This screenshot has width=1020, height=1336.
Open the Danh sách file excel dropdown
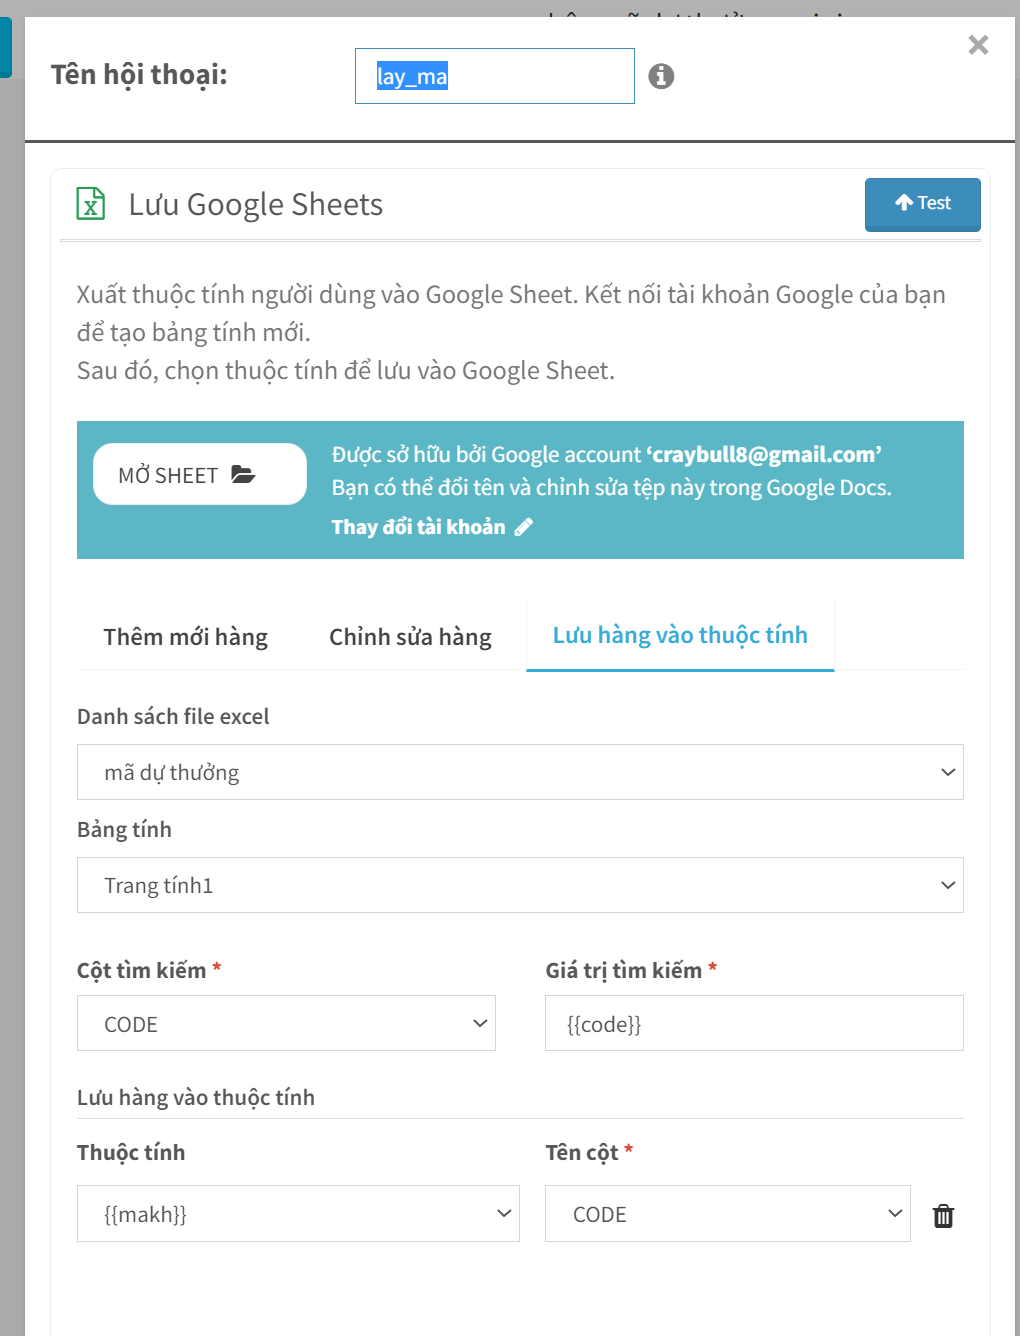(520, 772)
